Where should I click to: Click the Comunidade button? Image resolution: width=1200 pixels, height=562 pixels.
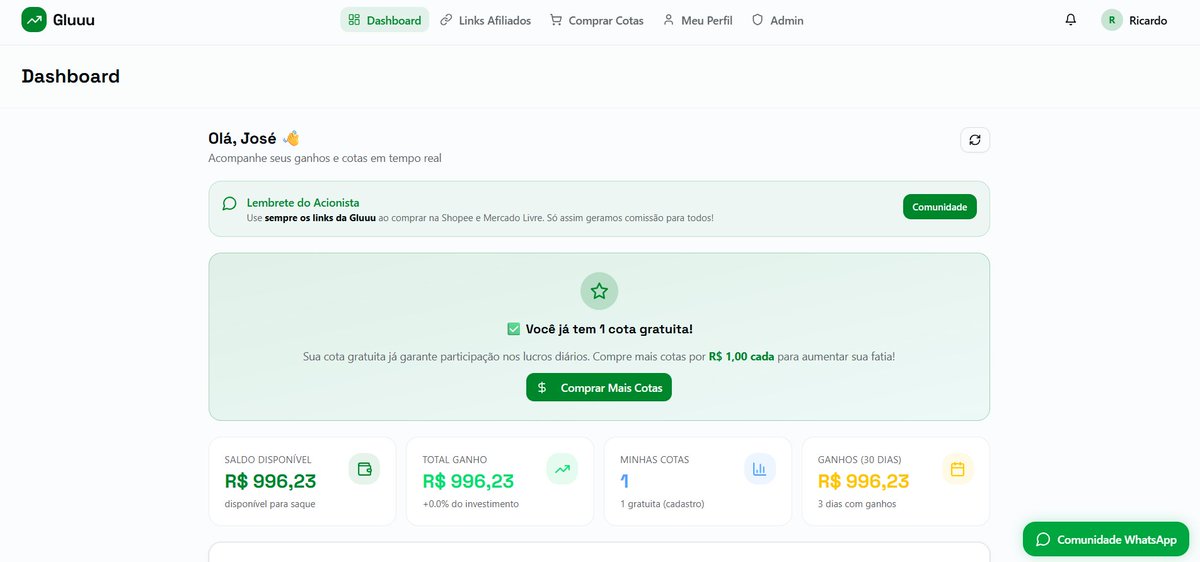[x=940, y=207]
